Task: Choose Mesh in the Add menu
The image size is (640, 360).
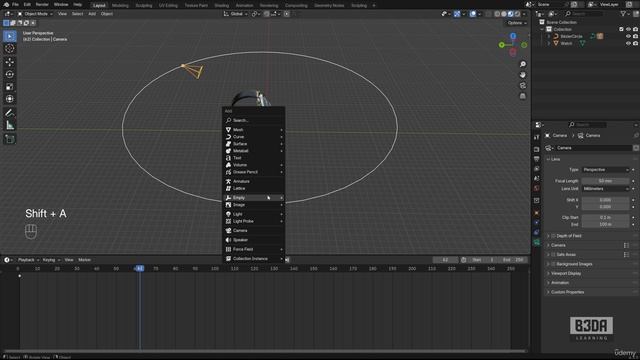Action: (253, 130)
